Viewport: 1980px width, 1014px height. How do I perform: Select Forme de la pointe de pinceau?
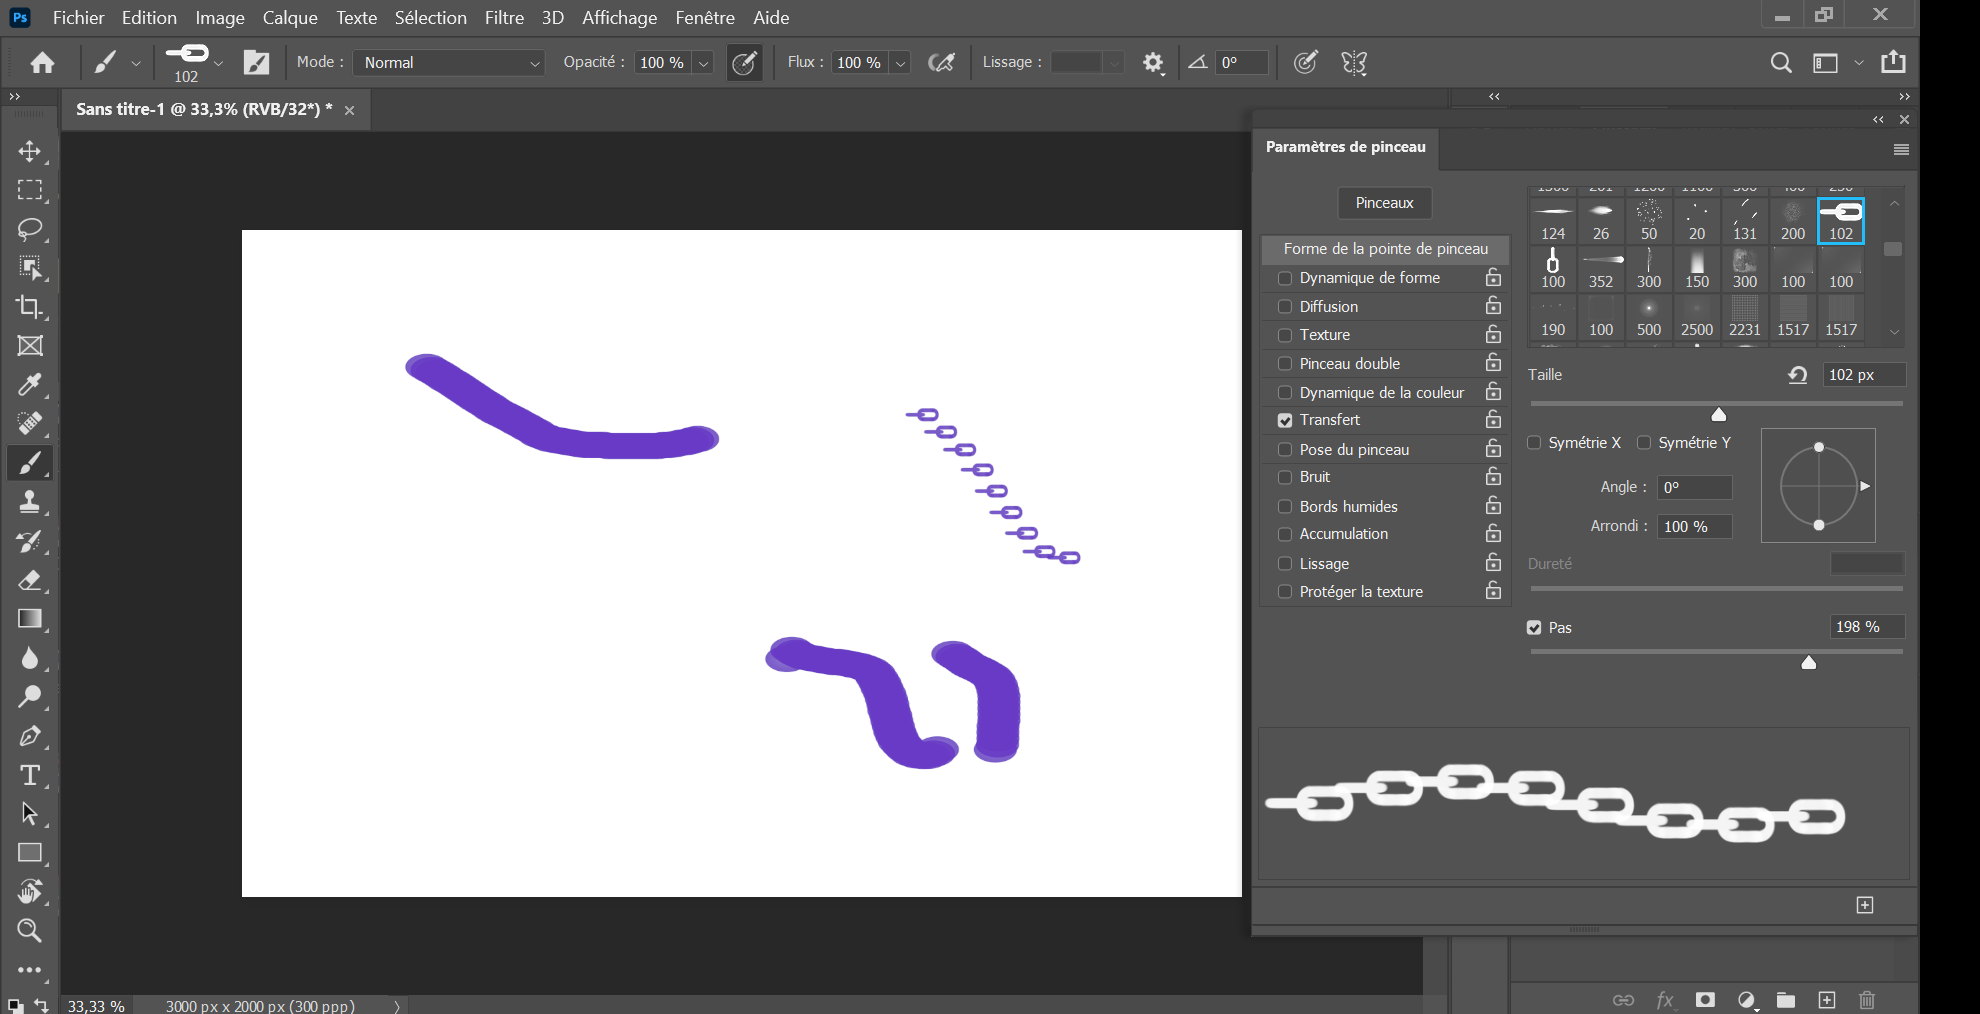(1385, 249)
